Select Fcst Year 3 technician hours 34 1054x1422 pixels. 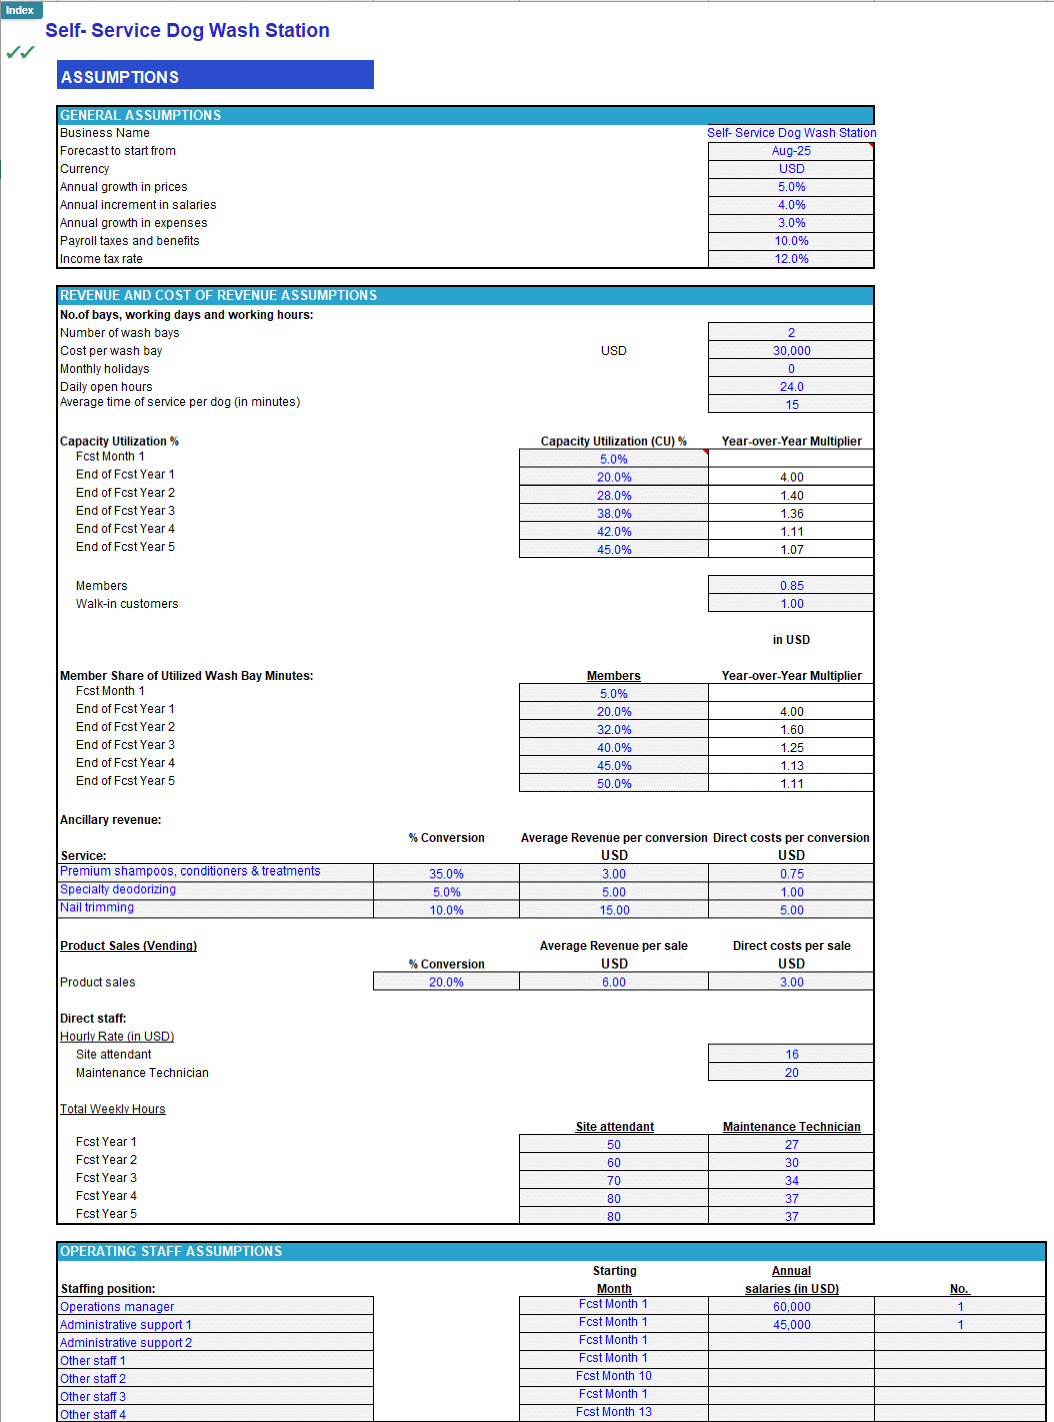(x=791, y=1179)
